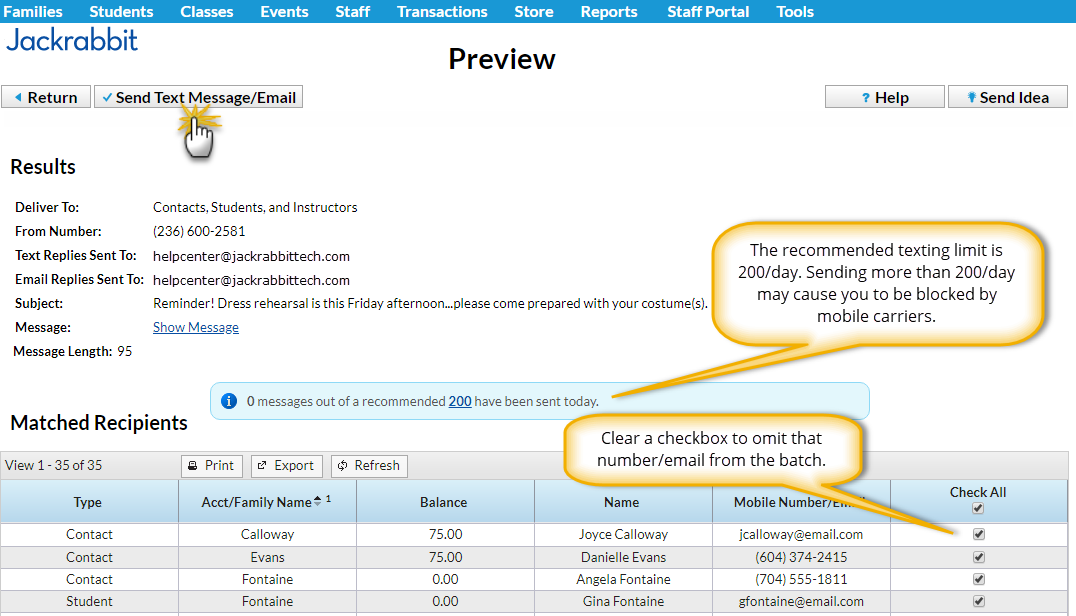
Task: Refresh the matched recipients grid
Action: click(x=369, y=466)
